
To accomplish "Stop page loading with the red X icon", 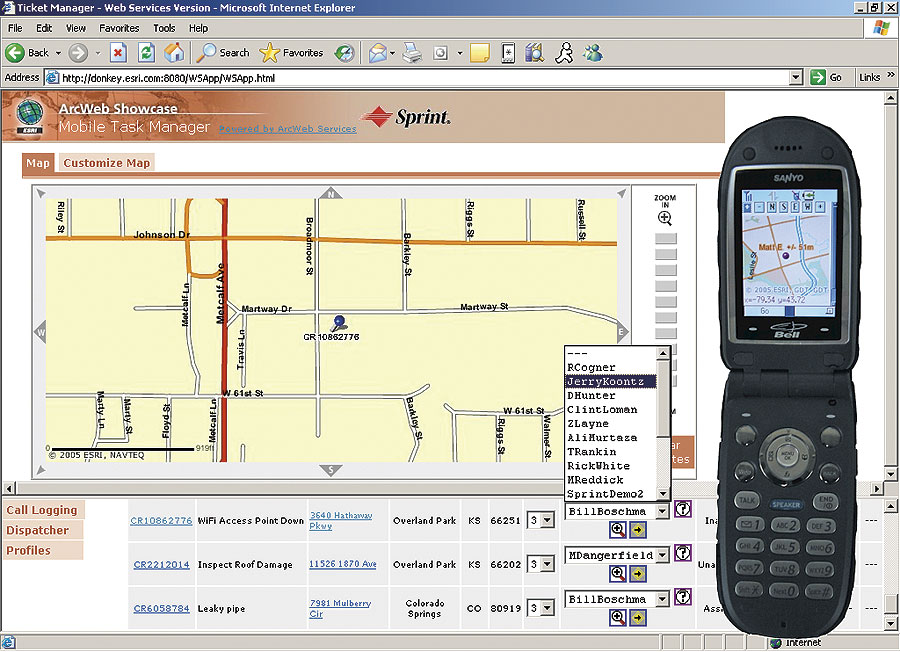I will 118,53.
